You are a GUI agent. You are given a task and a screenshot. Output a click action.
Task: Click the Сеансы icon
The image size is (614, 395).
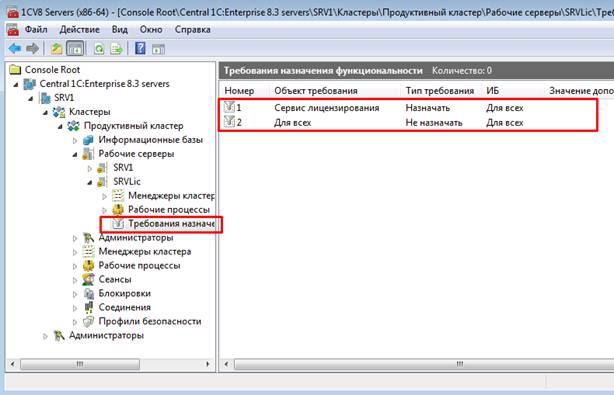(x=88, y=280)
